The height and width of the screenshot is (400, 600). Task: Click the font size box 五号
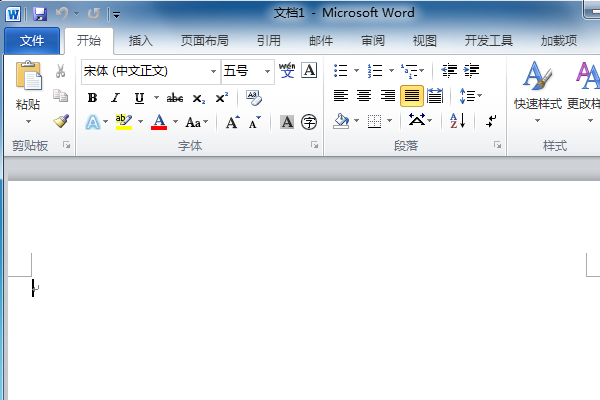[241, 71]
